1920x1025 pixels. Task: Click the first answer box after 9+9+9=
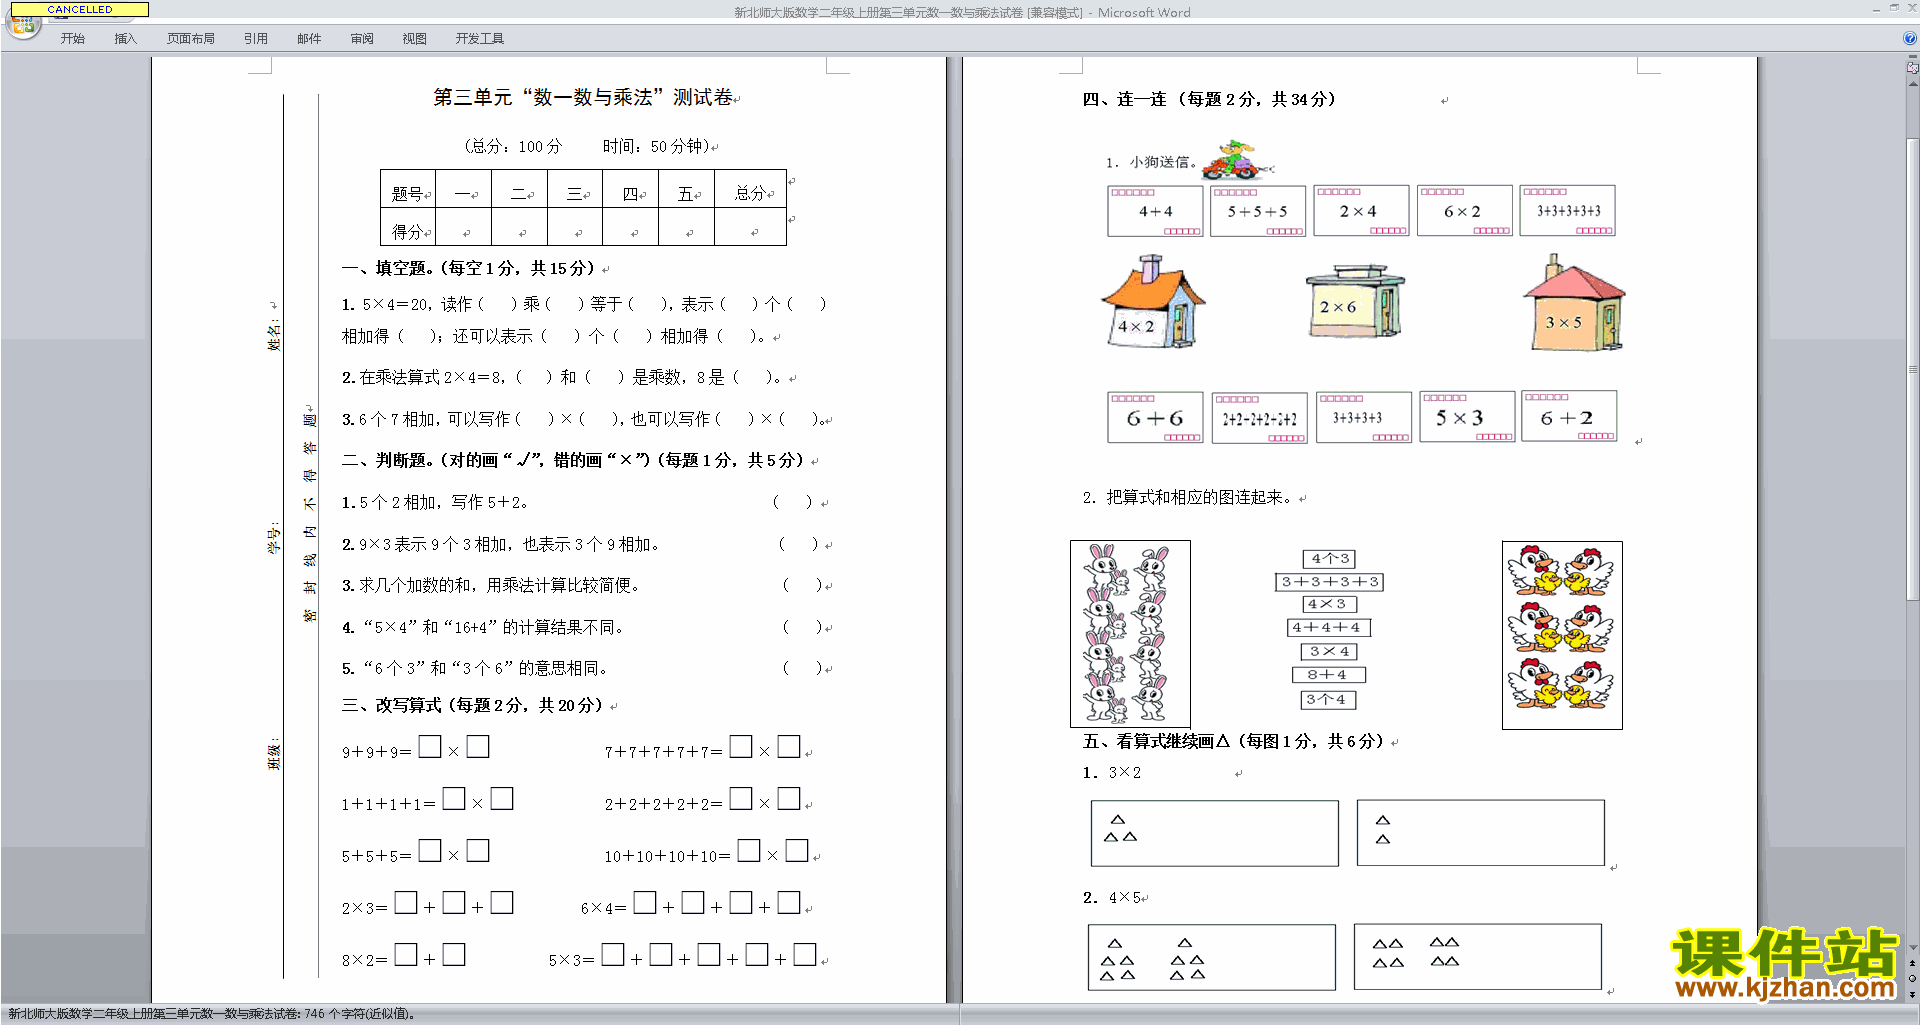pyautogui.click(x=430, y=747)
